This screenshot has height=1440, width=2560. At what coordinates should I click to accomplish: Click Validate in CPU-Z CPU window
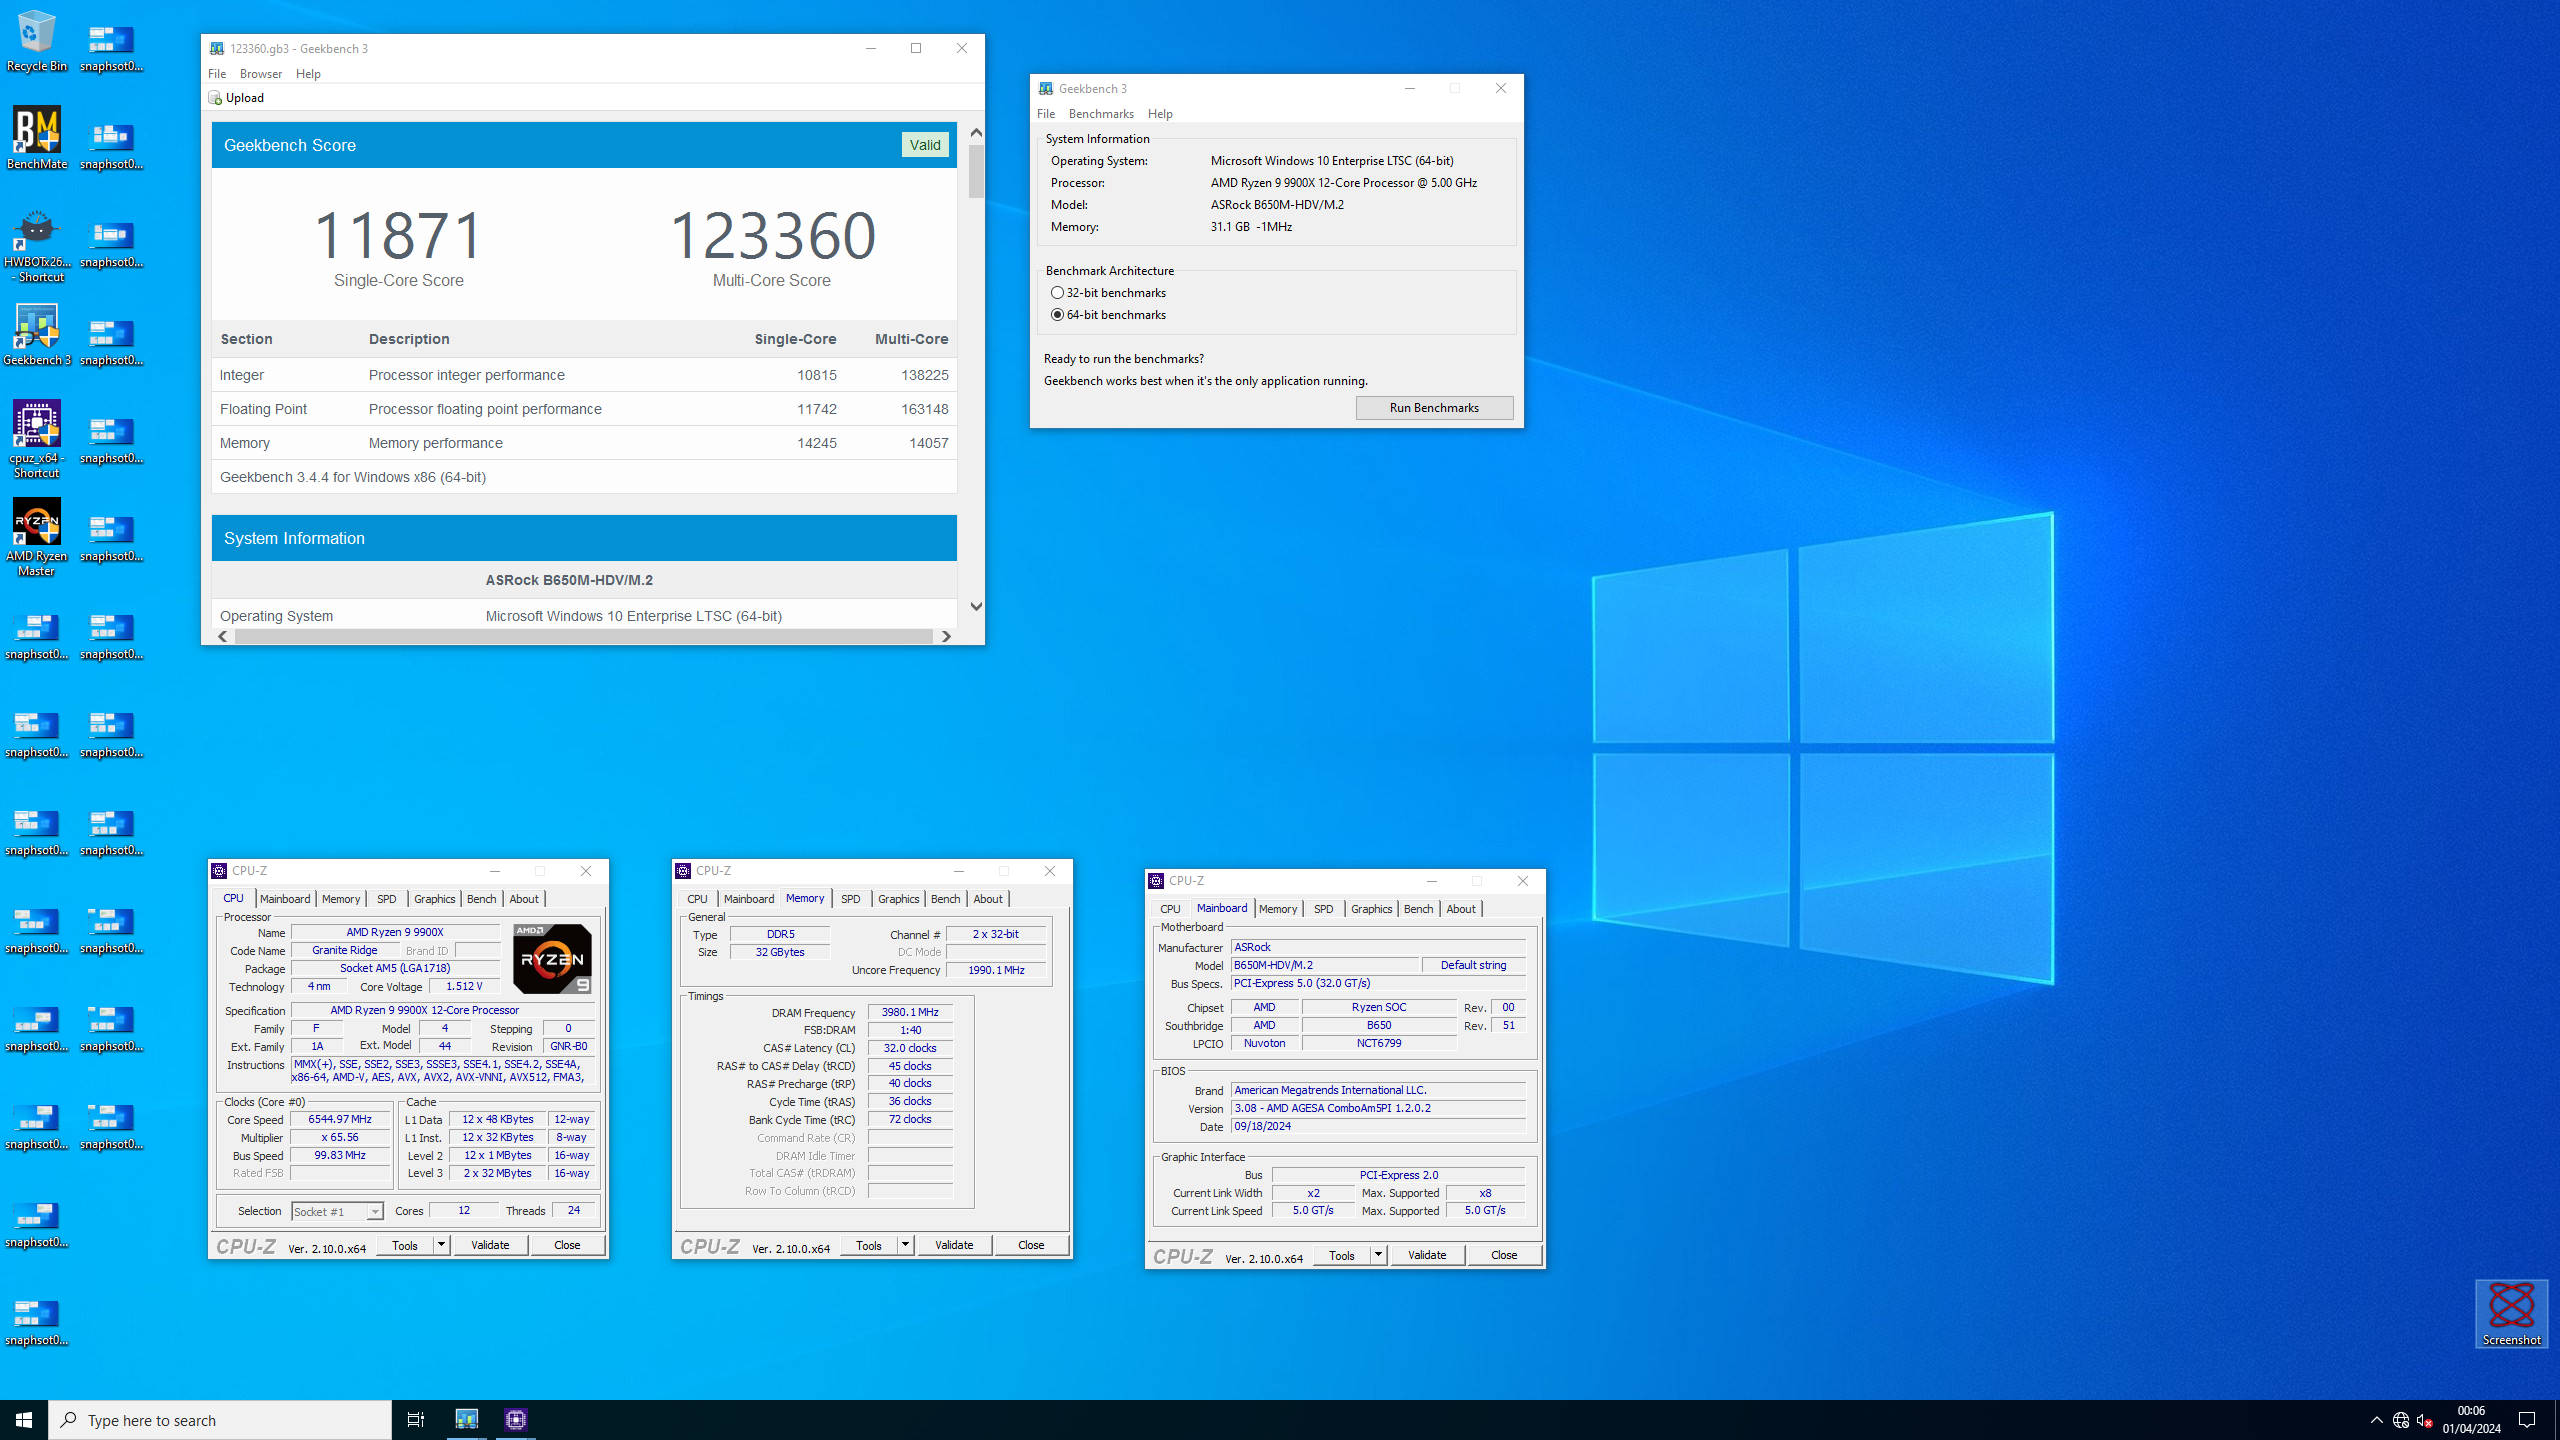[x=490, y=1245]
